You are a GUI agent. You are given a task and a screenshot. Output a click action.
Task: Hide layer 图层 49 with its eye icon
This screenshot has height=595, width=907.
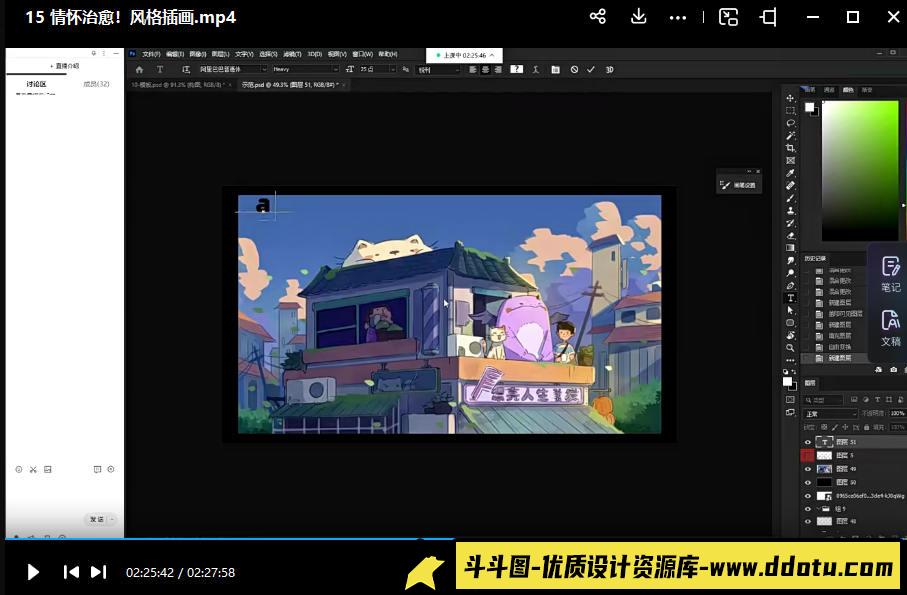click(x=808, y=469)
